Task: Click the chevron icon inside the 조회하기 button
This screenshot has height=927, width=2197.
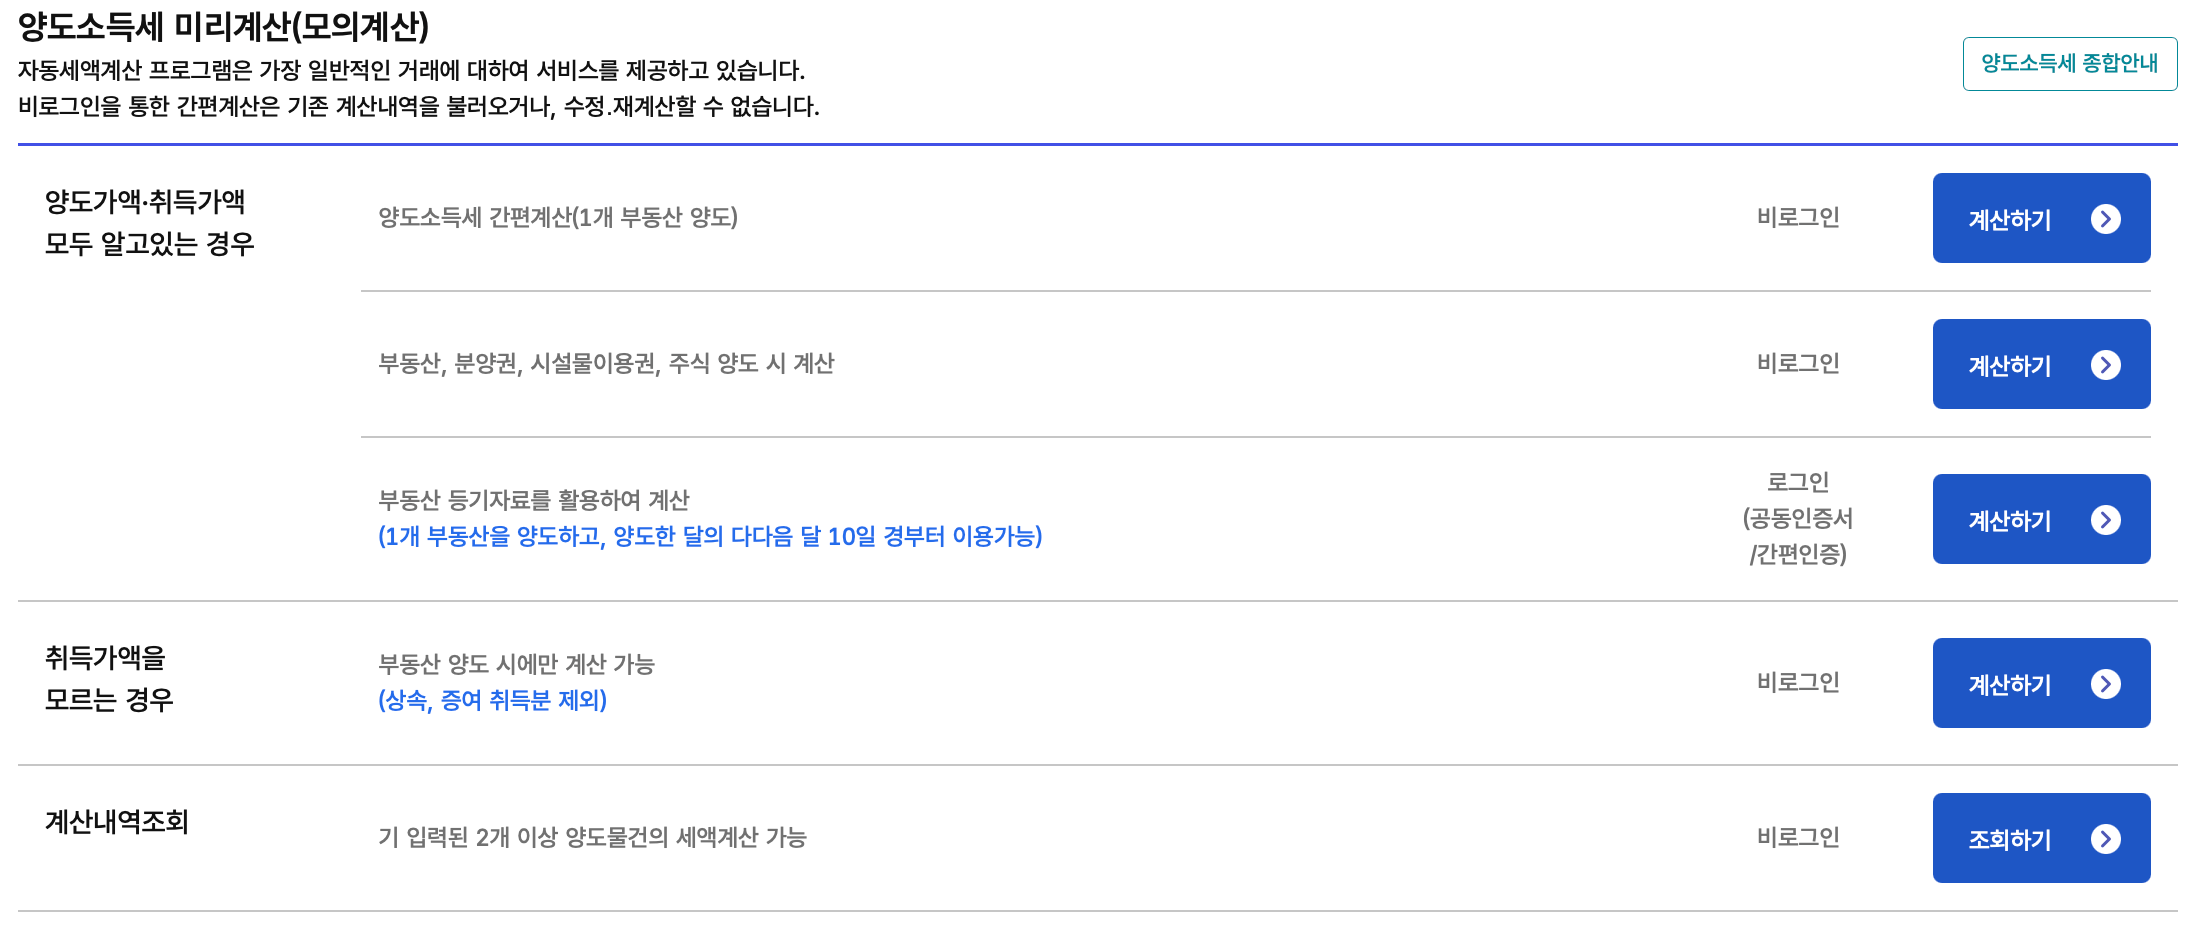Action: click(2106, 837)
